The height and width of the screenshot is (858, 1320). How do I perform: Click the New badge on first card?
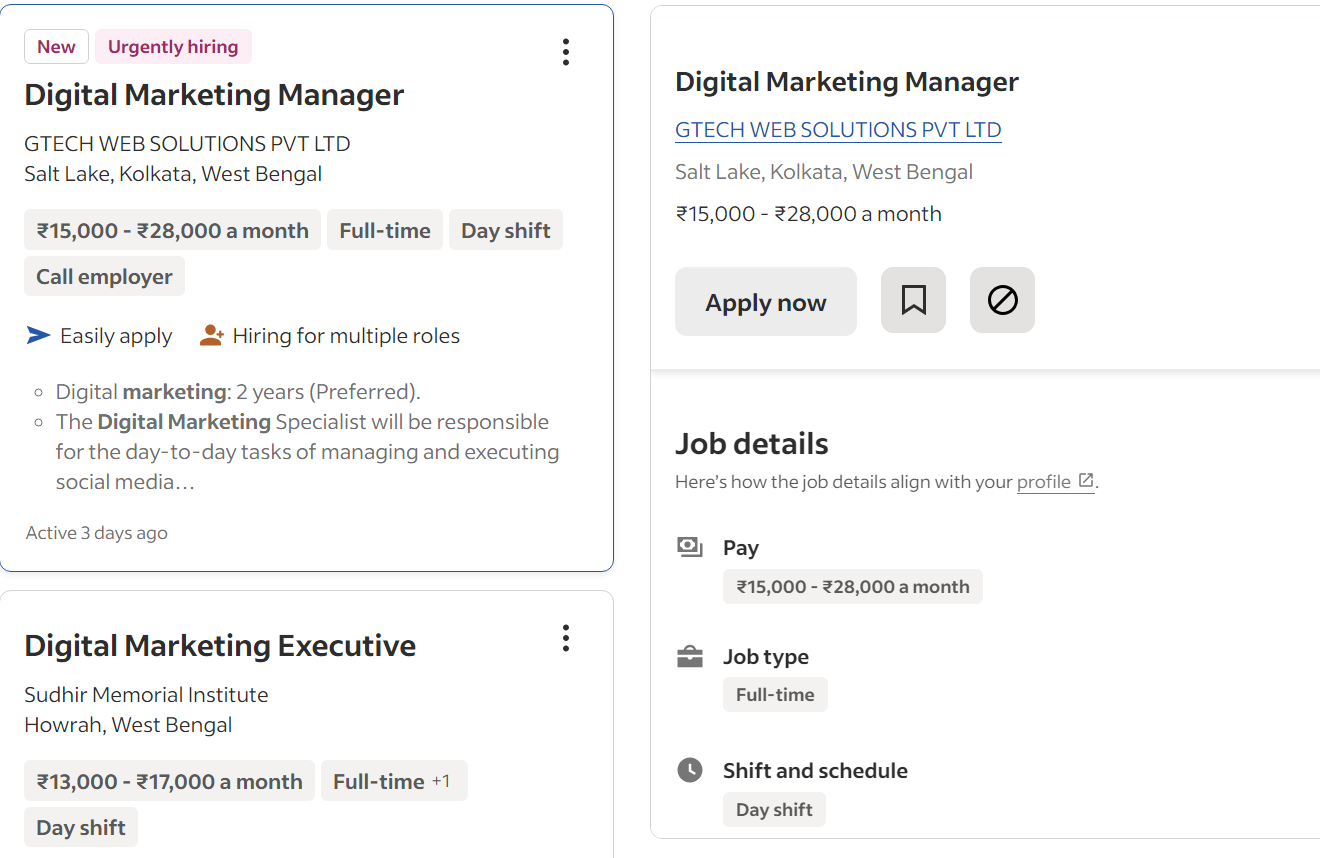pyautogui.click(x=57, y=47)
